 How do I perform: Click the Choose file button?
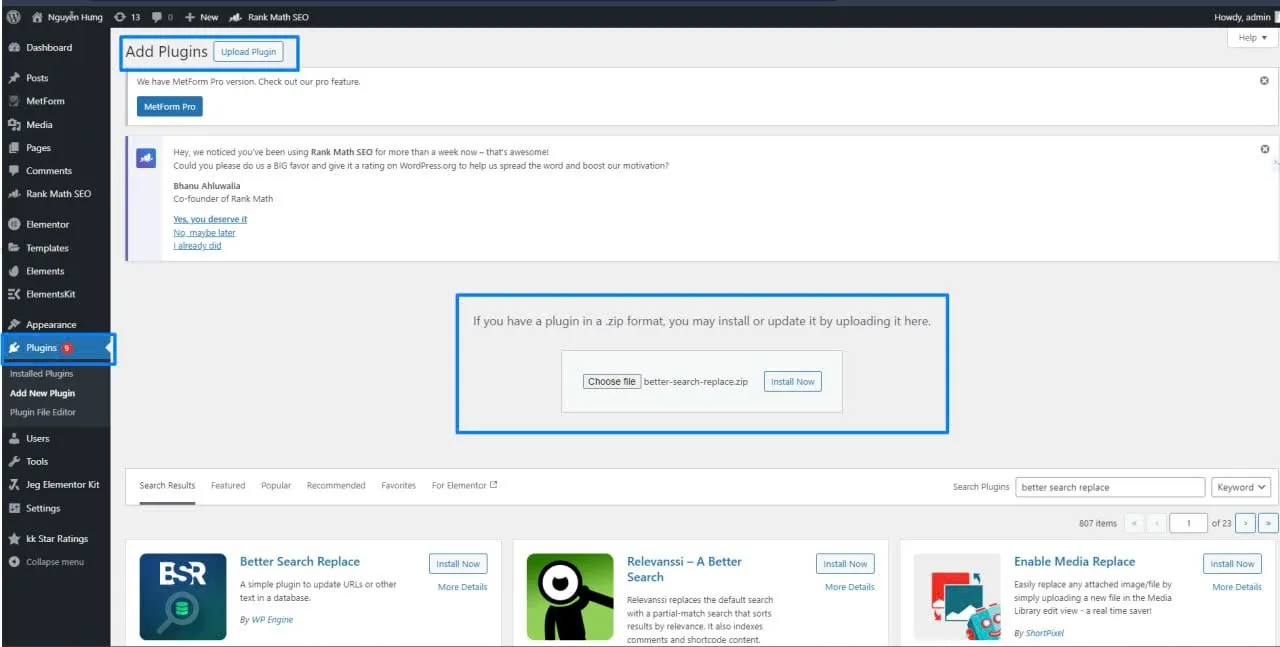pos(612,381)
